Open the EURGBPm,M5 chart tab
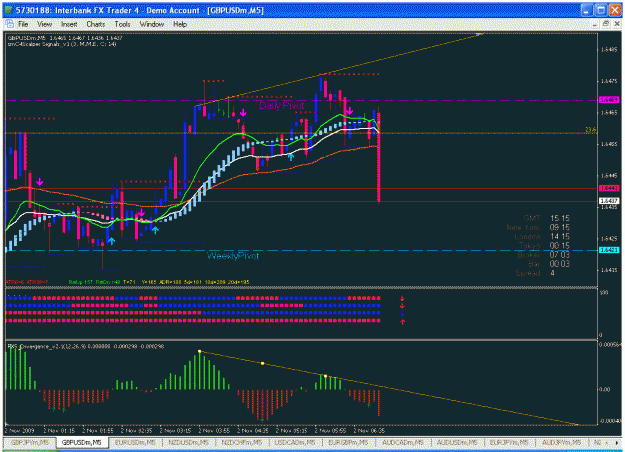 coord(348,442)
